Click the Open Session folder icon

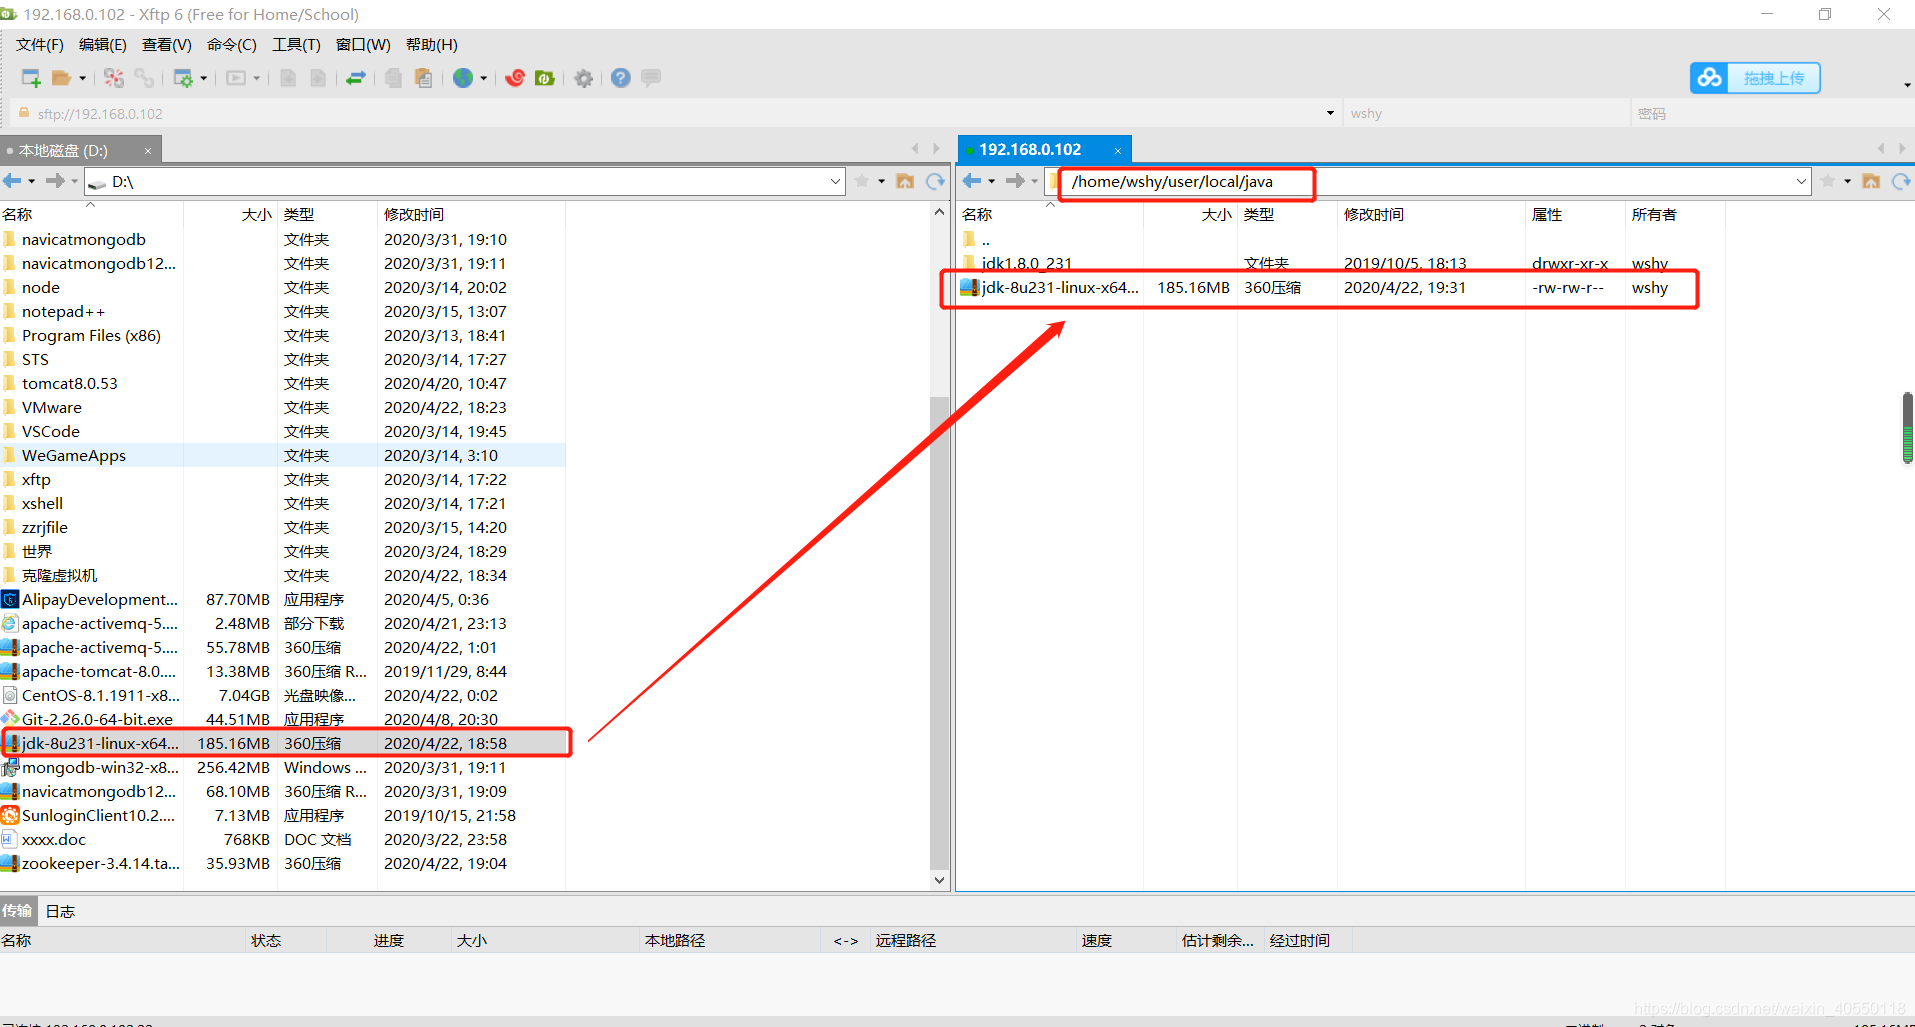pyautogui.click(x=61, y=78)
